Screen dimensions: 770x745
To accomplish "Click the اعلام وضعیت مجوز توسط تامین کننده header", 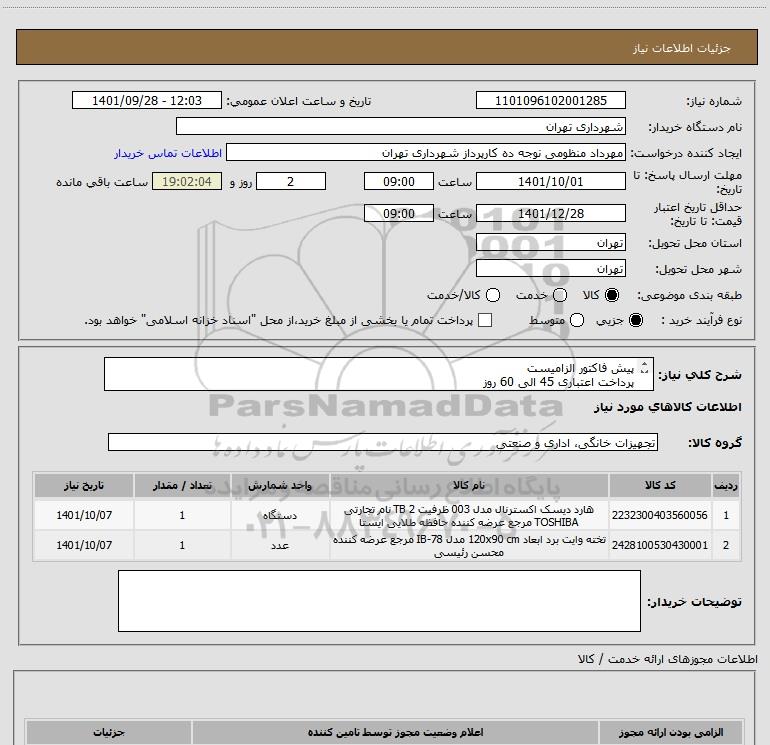I will [x=395, y=732].
